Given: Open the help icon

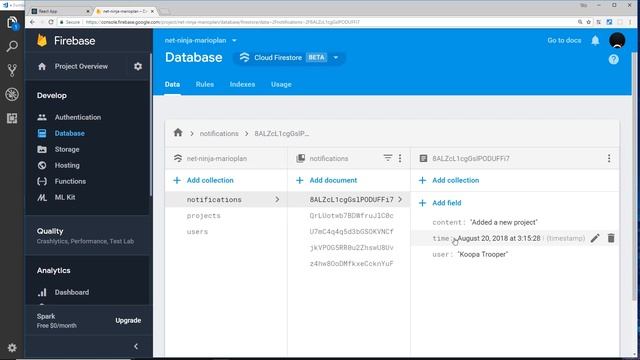Looking at the screenshot, I should 613,59.
